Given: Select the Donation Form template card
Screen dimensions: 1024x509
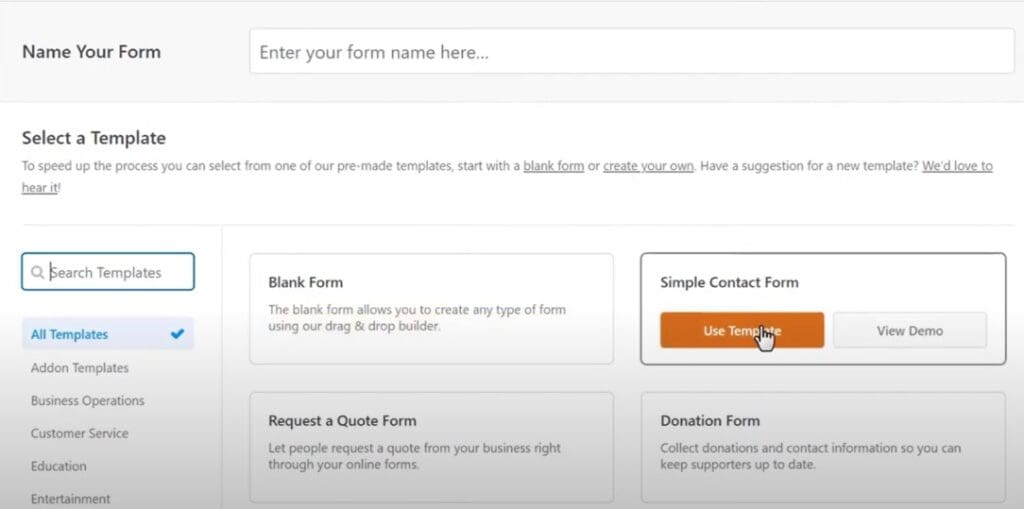Looking at the screenshot, I should [x=823, y=447].
